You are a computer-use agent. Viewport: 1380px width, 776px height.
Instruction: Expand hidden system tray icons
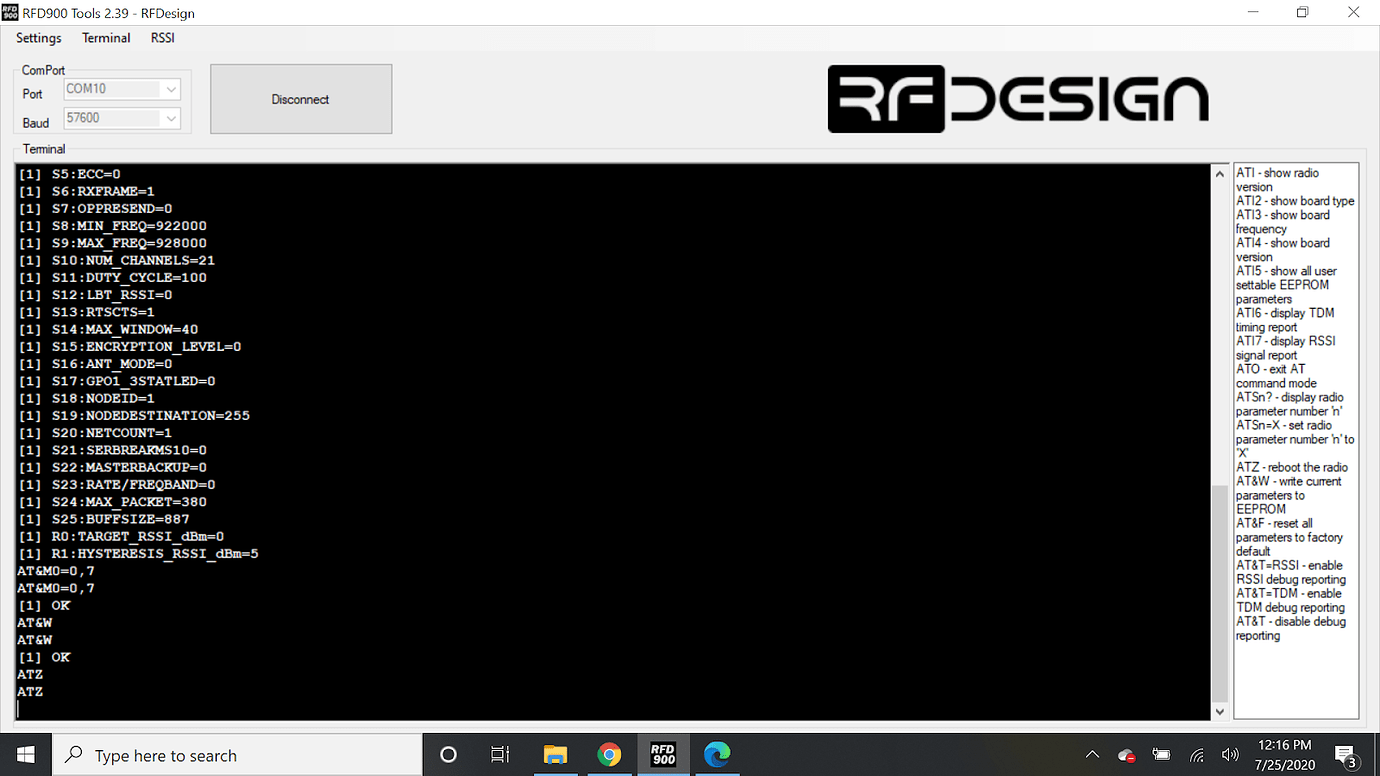(x=1092, y=755)
